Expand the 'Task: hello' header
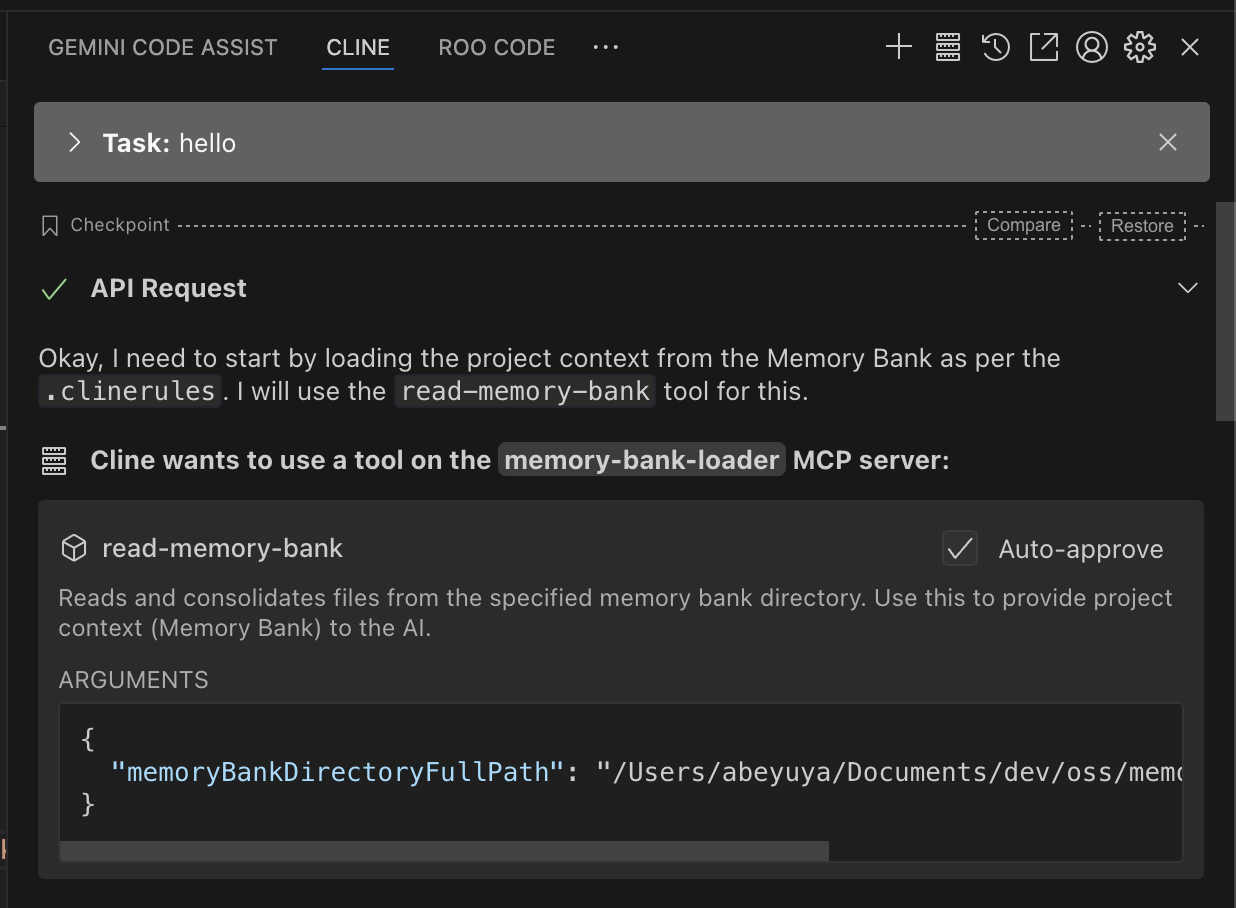 click(x=73, y=142)
